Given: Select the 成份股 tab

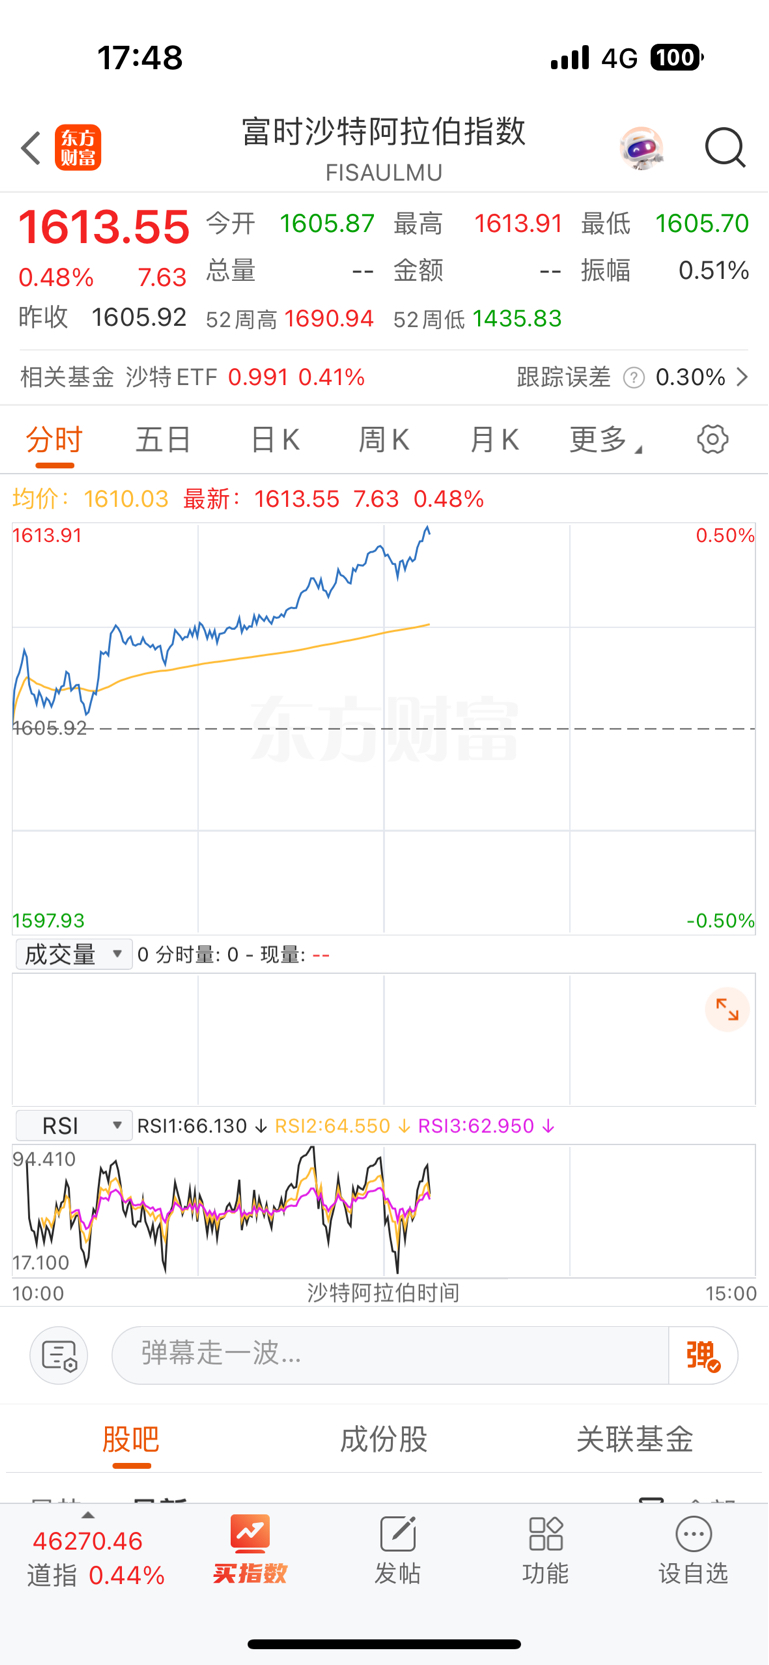Looking at the screenshot, I should (x=384, y=1439).
